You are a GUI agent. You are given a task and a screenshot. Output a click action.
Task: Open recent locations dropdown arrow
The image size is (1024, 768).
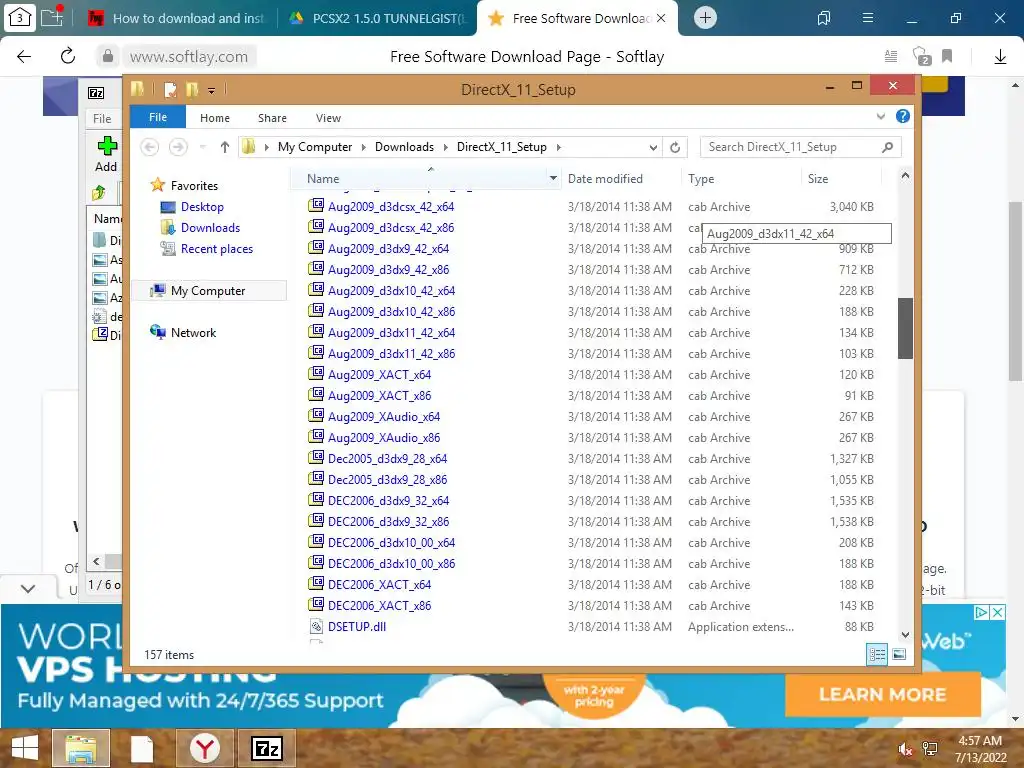pyautogui.click(x=202, y=148)
